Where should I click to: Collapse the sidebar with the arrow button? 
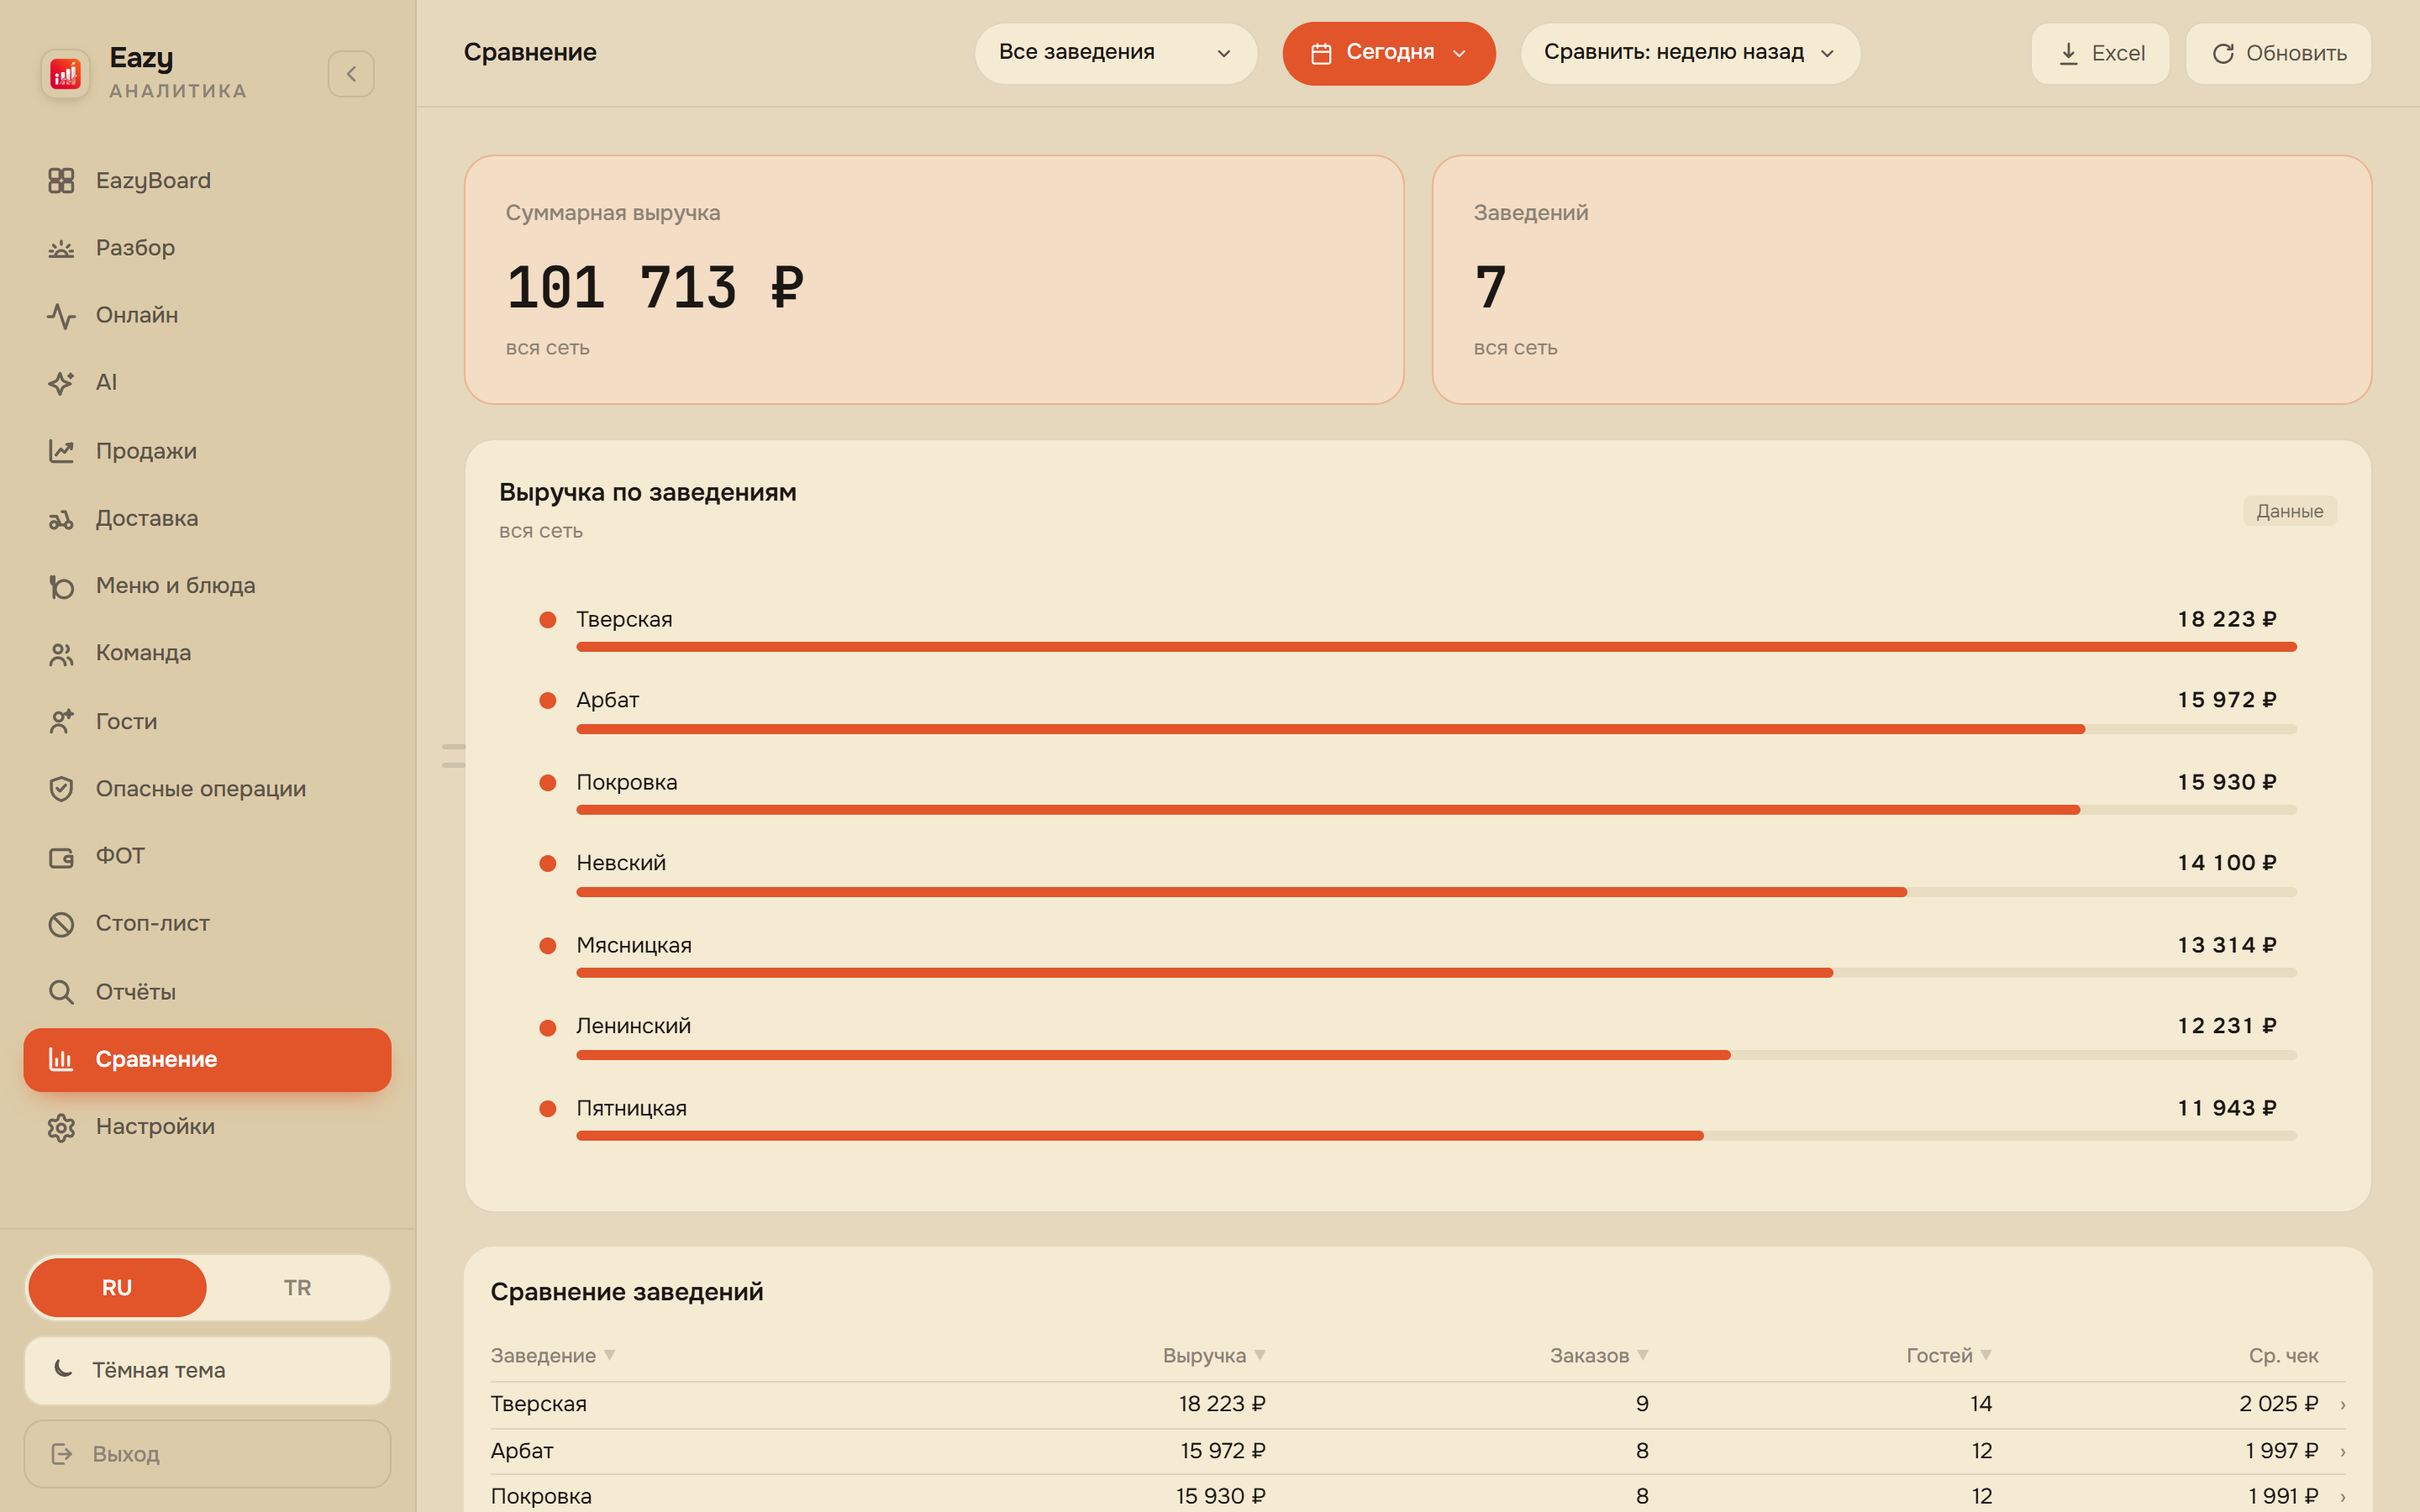(351, 74)
